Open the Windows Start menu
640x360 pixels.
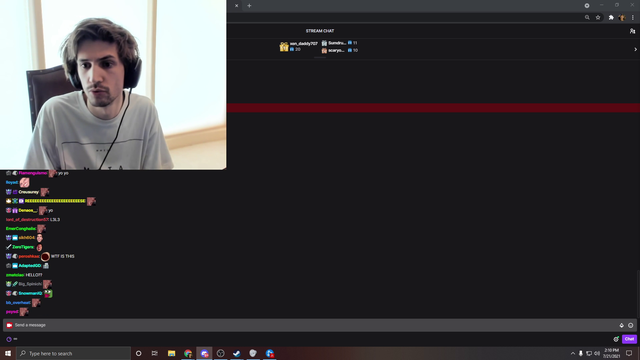[8, 353]
